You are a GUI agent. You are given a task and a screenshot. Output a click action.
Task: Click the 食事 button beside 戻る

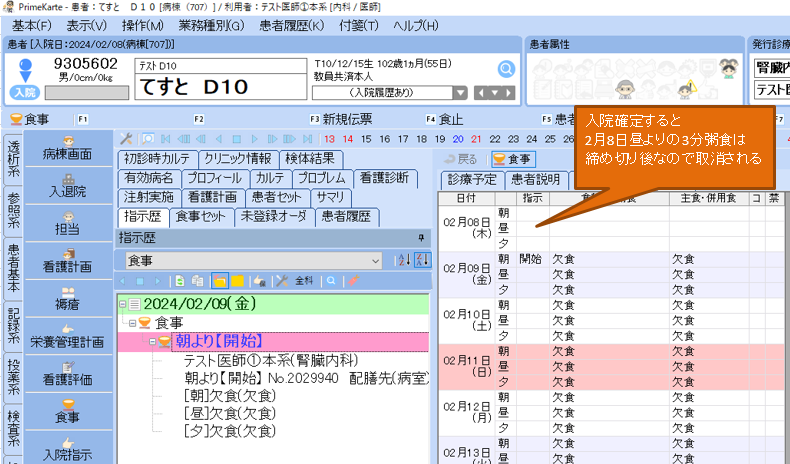512,159
